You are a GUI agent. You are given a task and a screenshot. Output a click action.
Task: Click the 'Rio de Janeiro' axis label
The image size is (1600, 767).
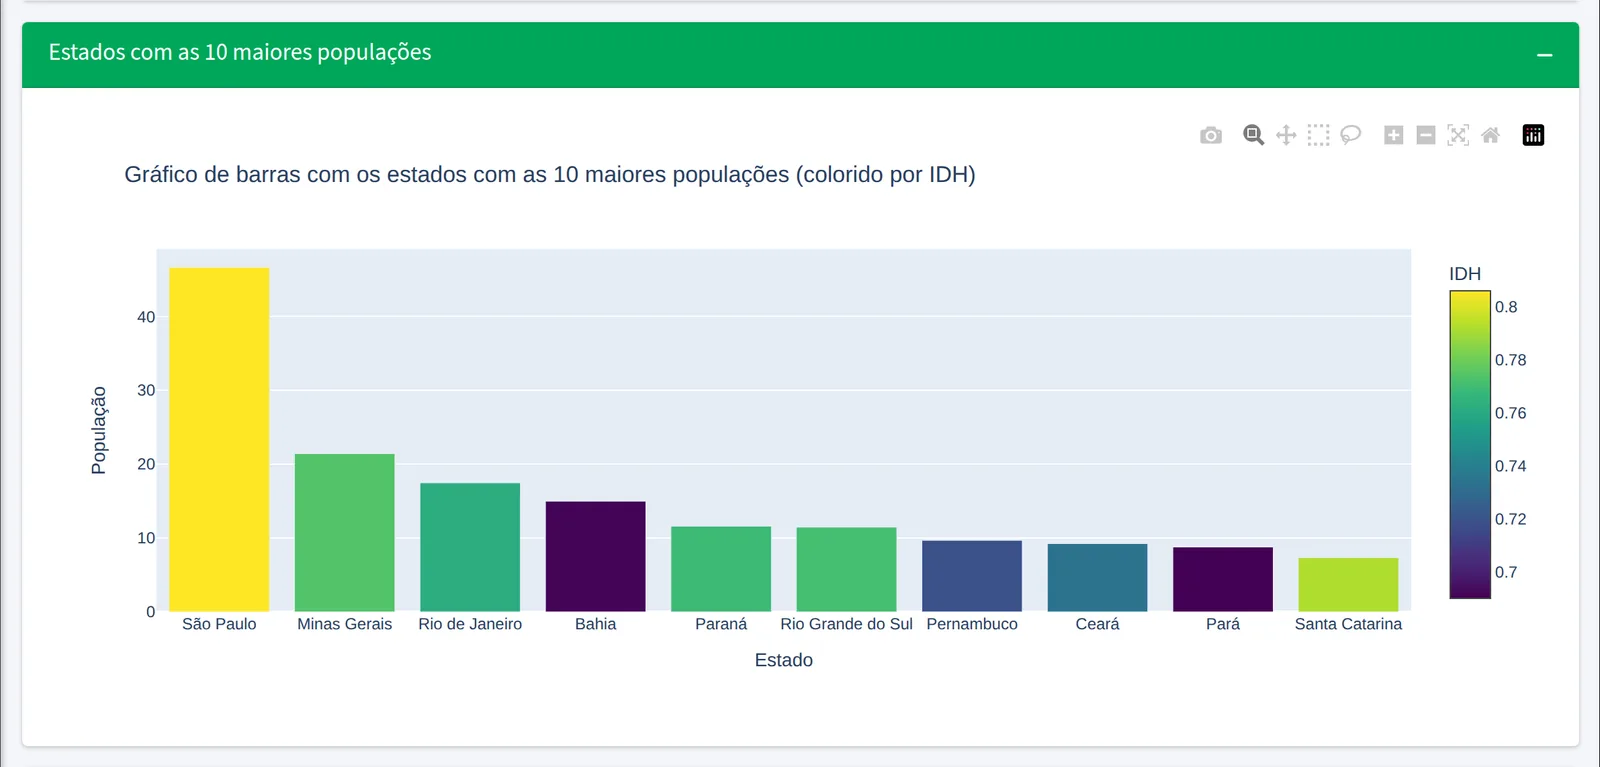pyautogui.click(x=470, y=624)
